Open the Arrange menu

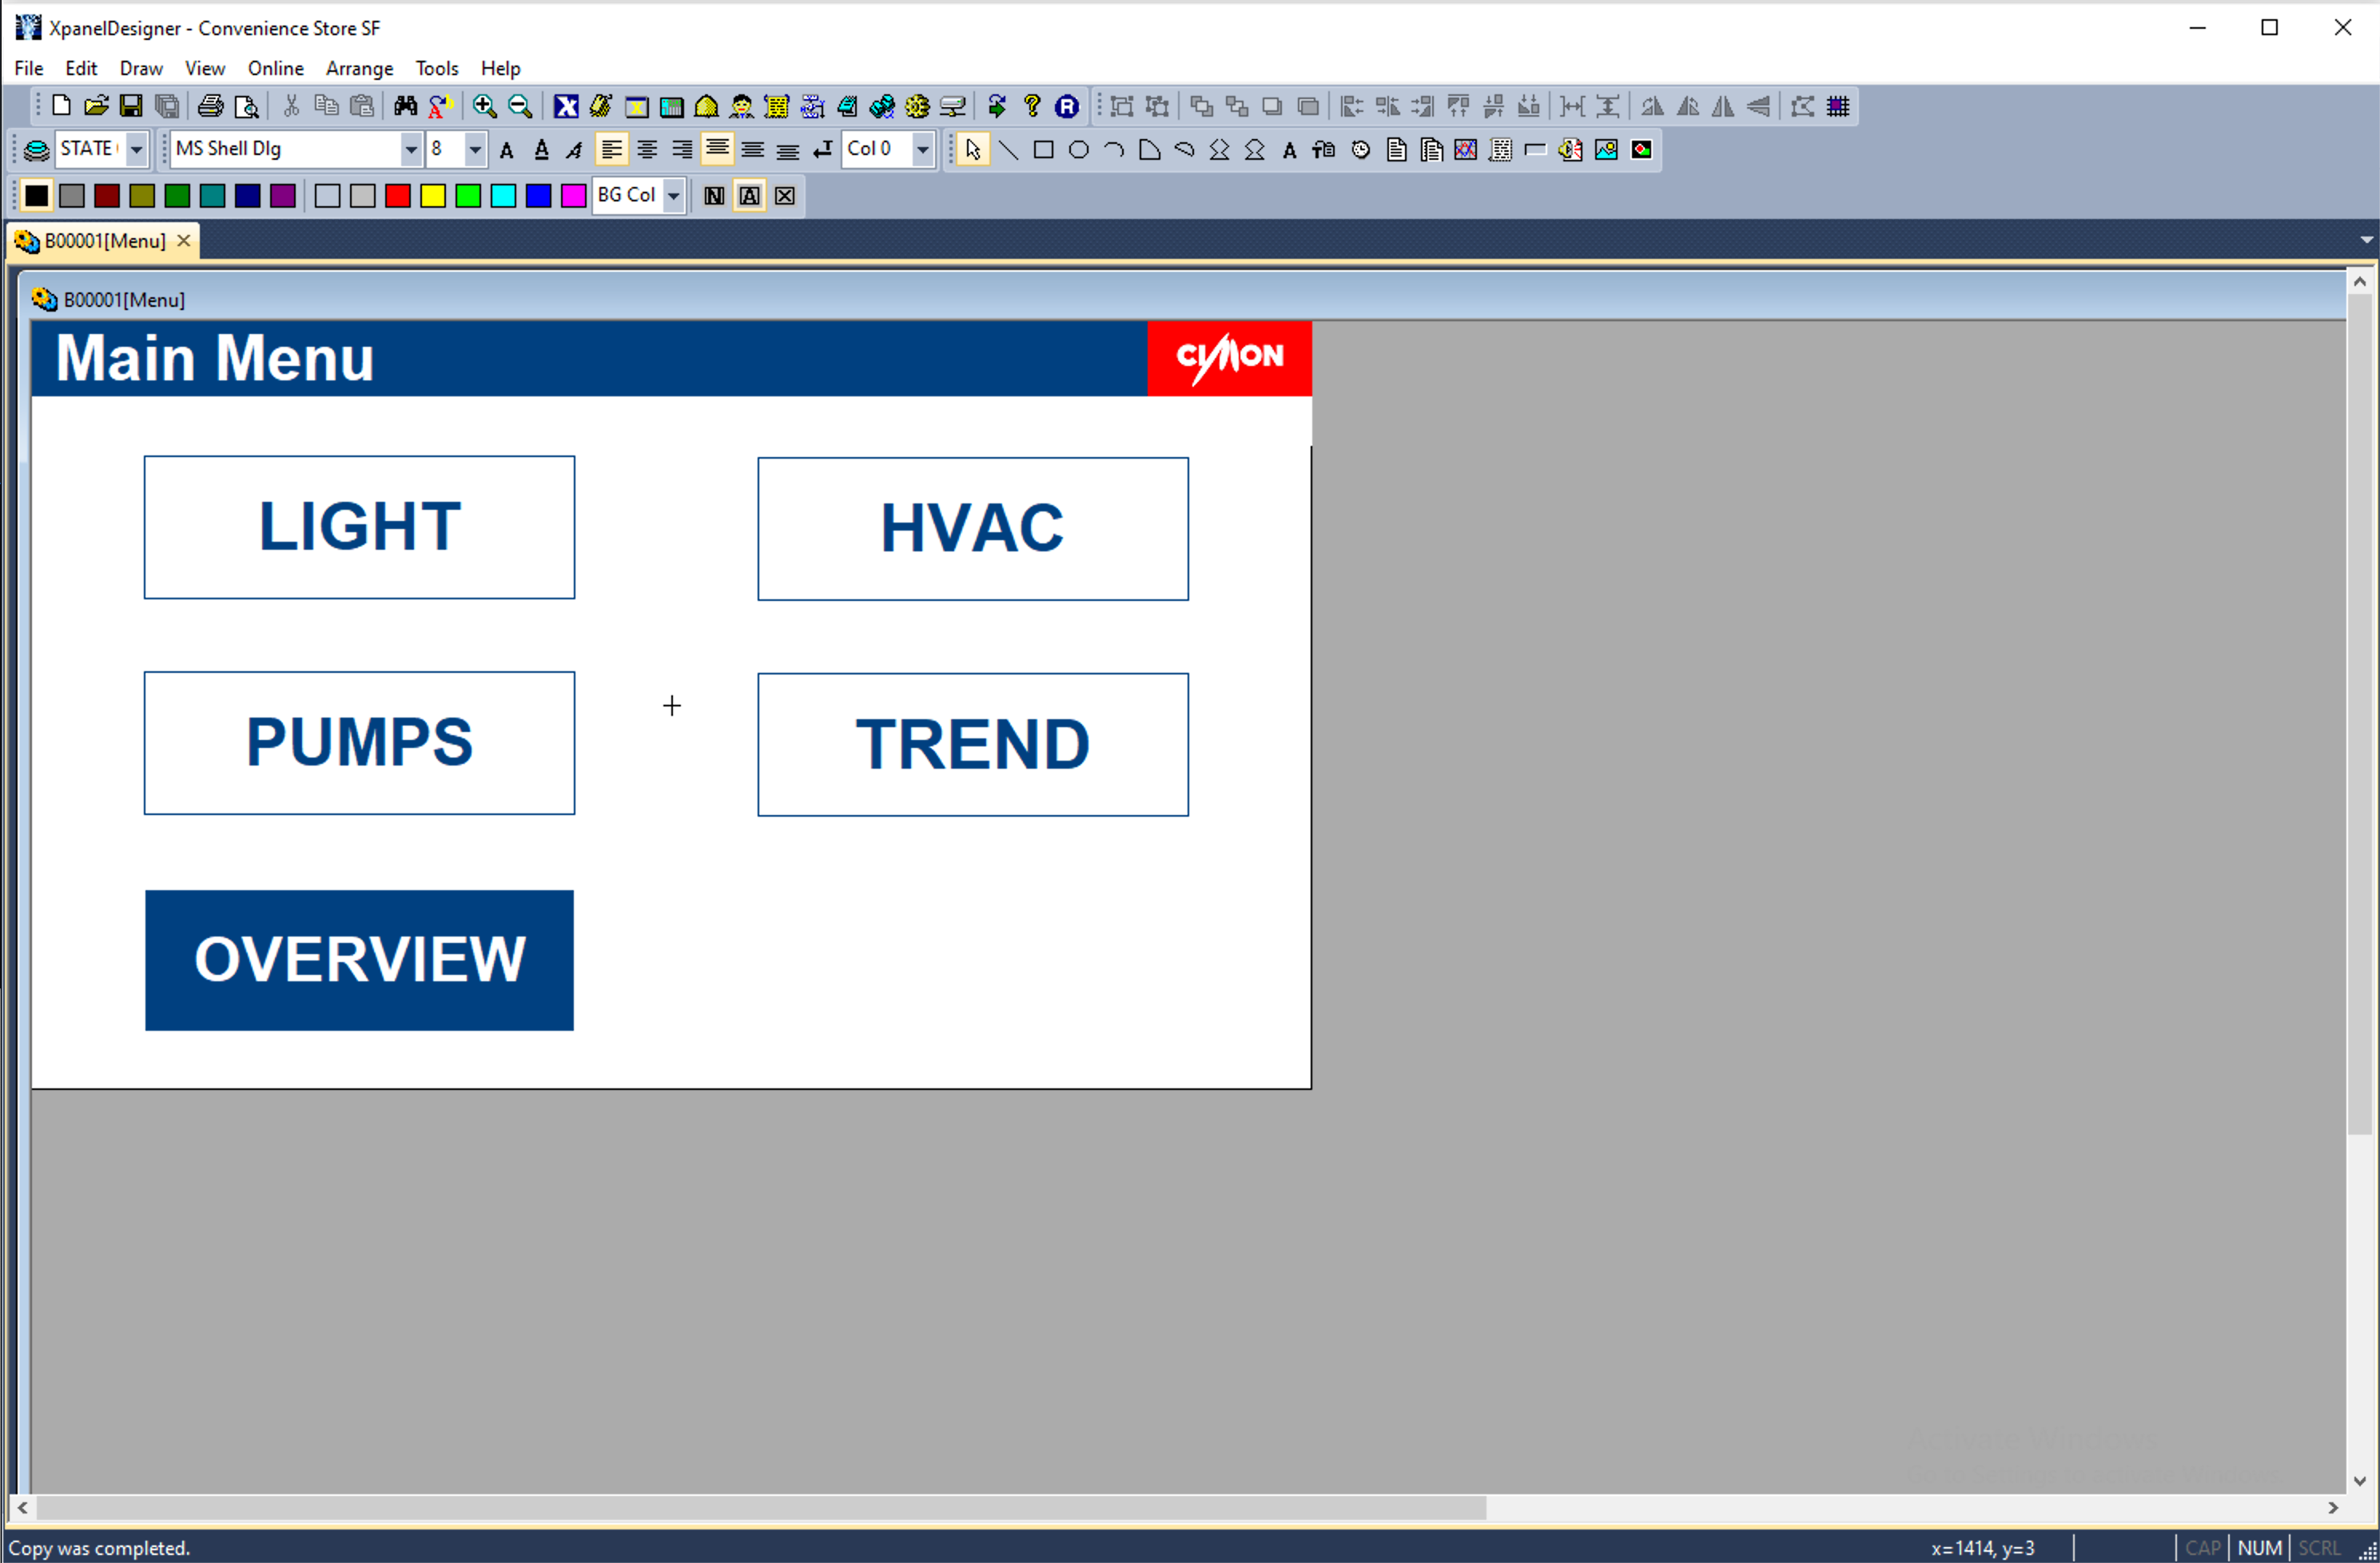click(359, 68)
